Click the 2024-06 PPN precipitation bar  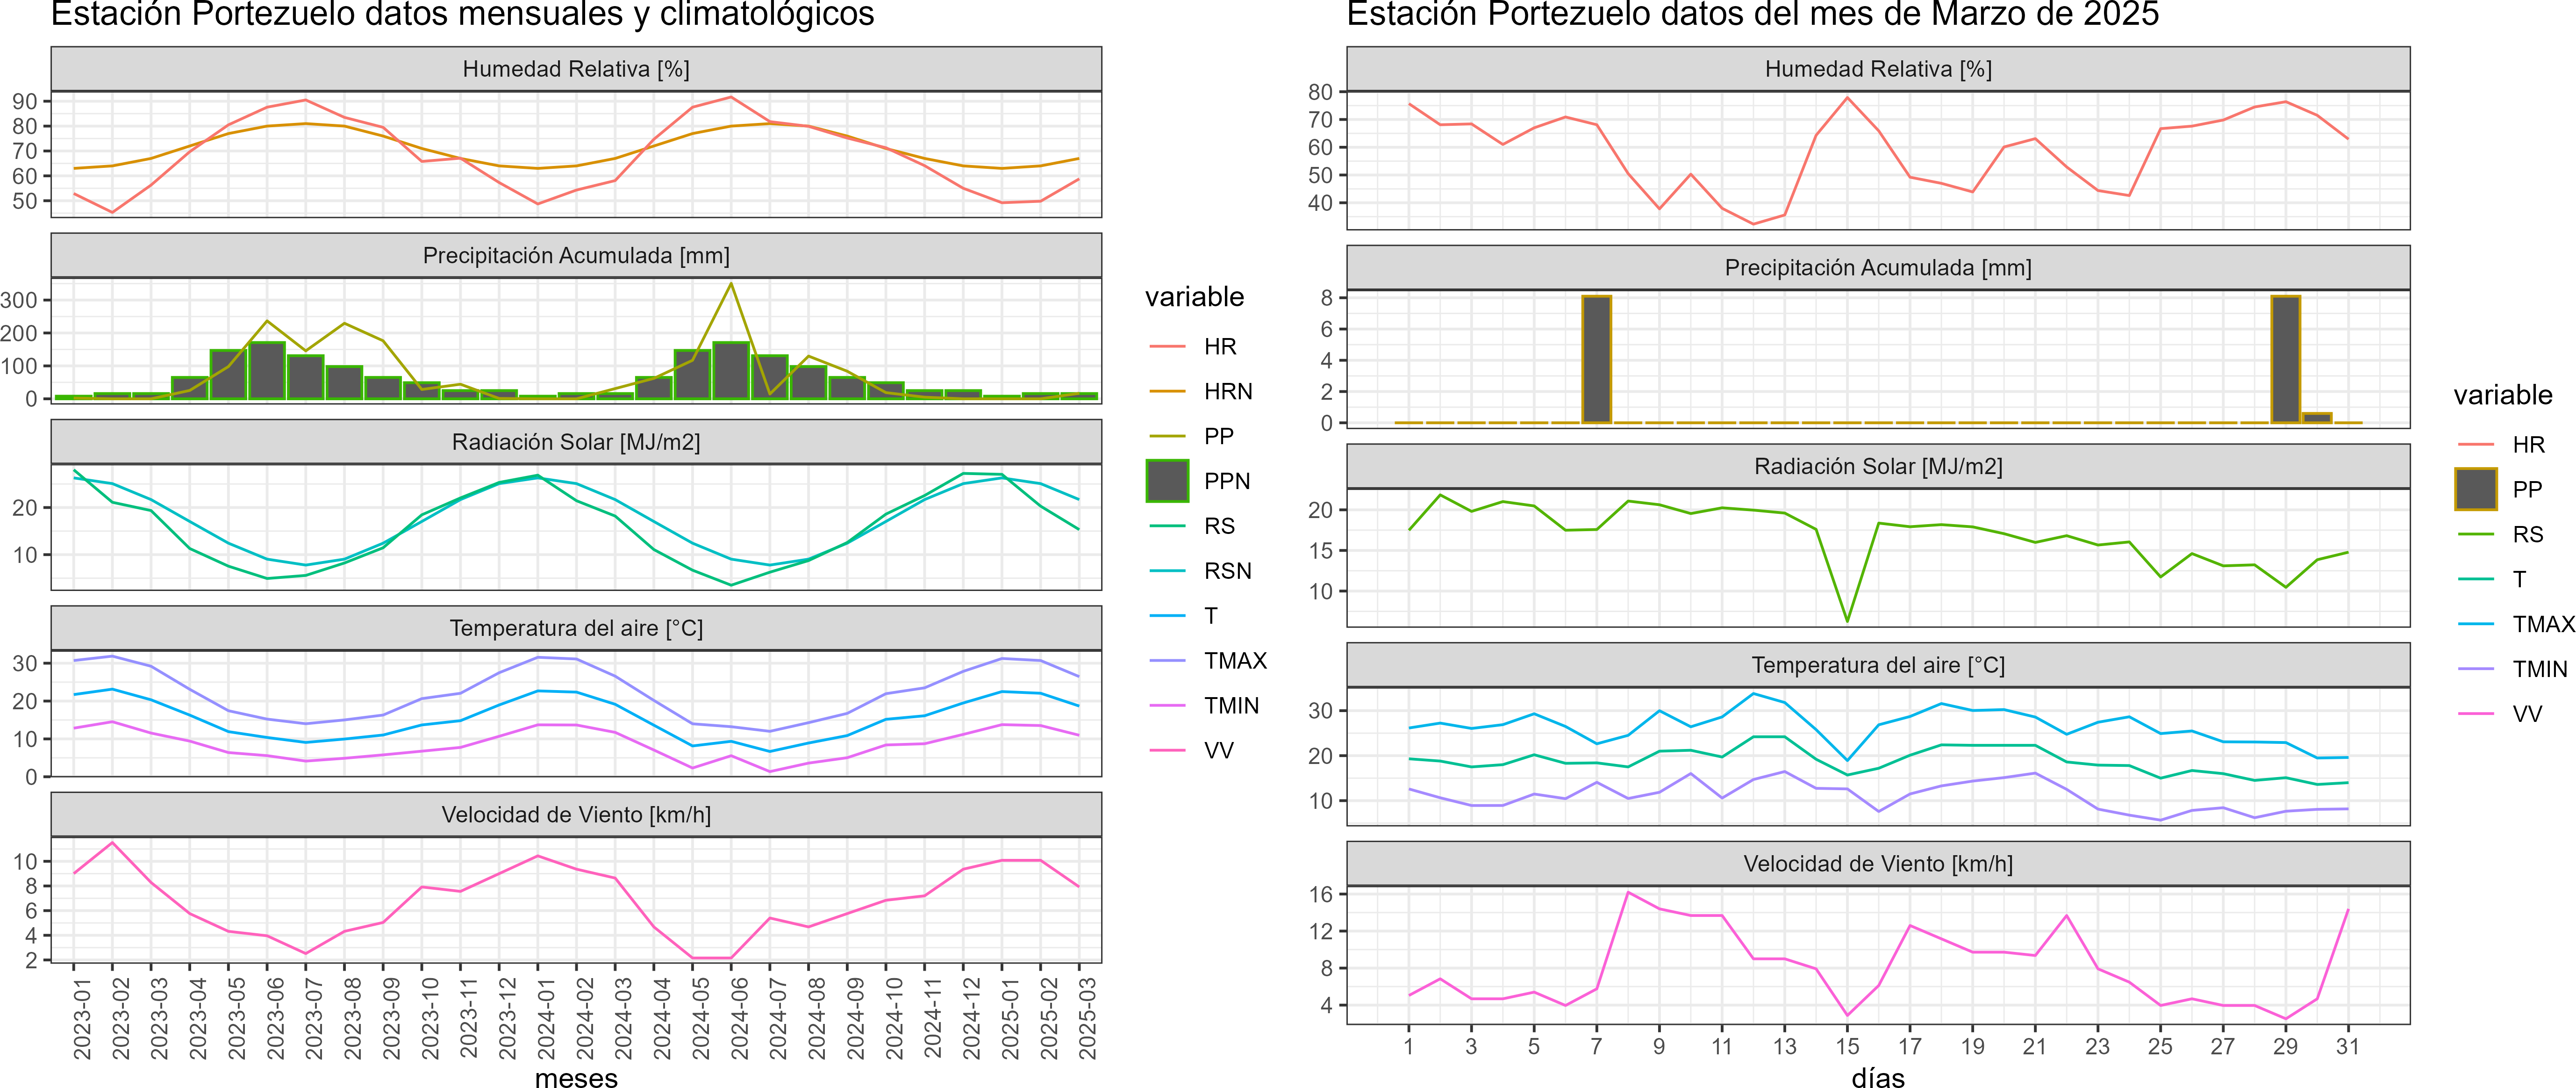point(731,370)
